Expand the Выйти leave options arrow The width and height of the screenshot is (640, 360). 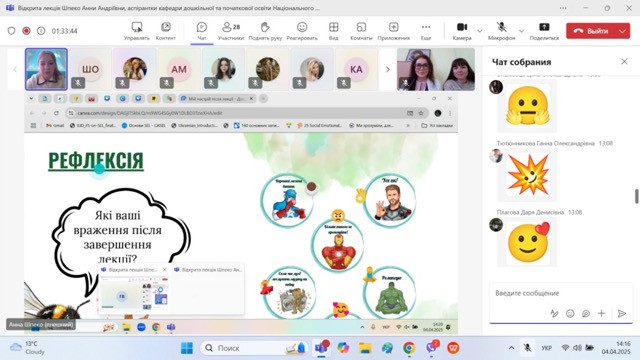(x=622, y=31)
